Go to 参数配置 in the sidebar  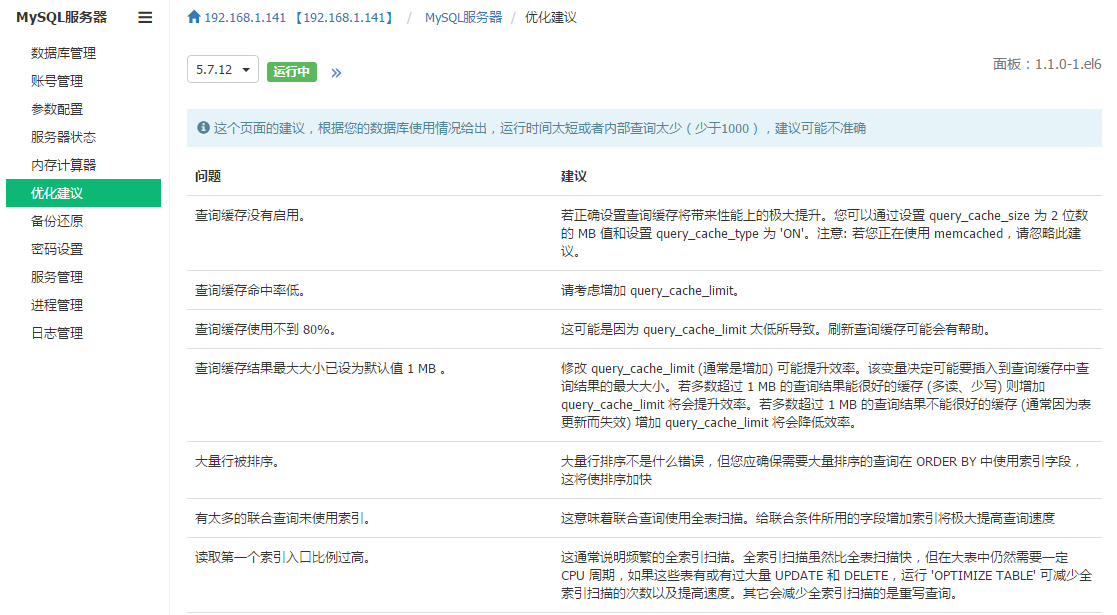point(57,109)
